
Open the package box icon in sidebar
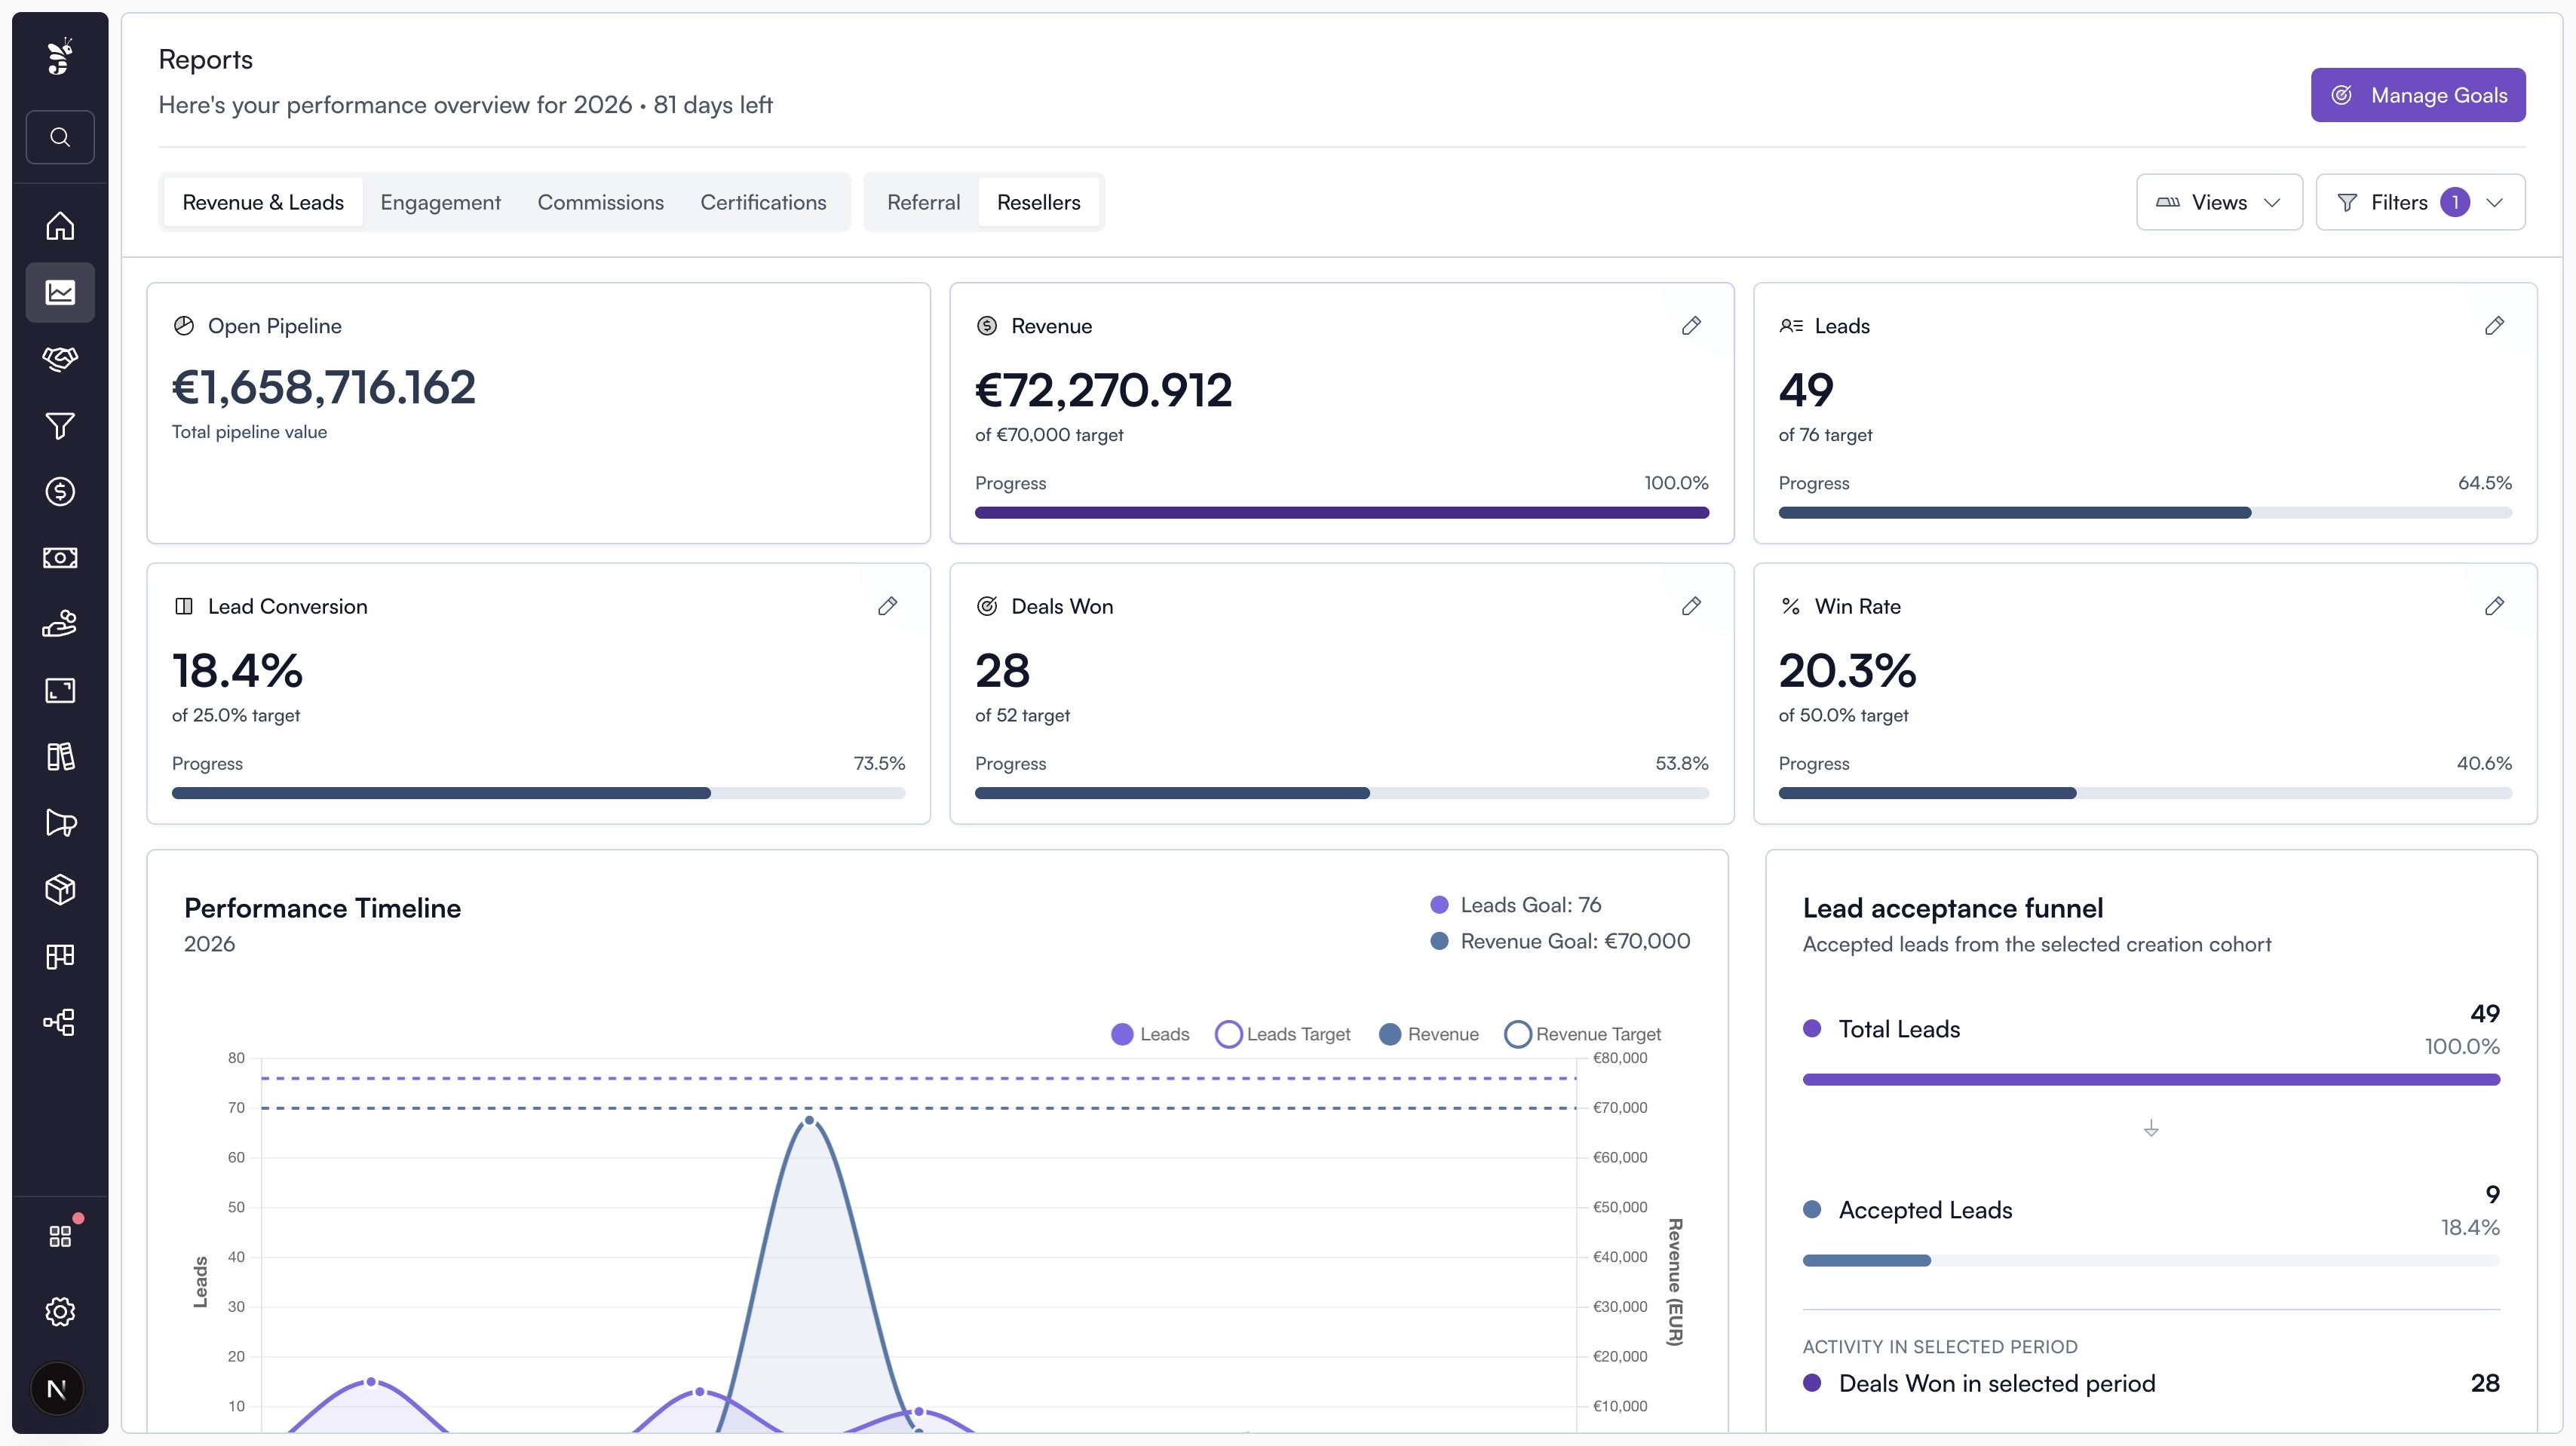tap(60, 889)
